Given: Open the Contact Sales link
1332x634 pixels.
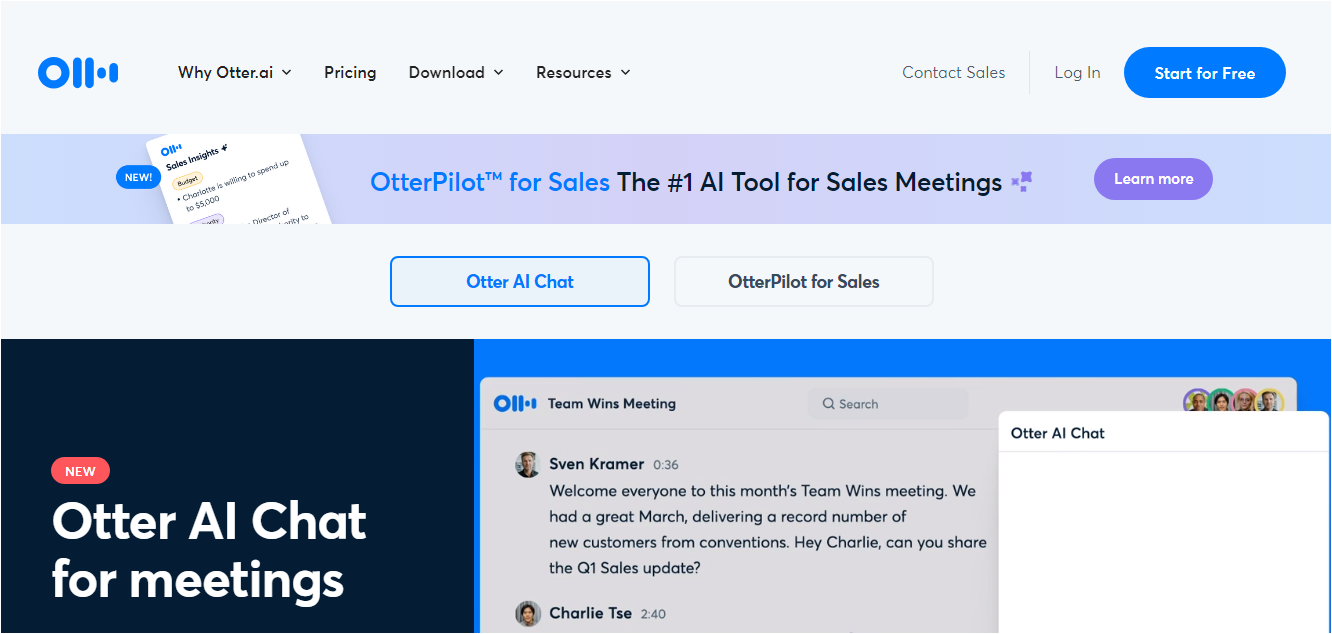Looking at the screenshot, I should 953,73.
